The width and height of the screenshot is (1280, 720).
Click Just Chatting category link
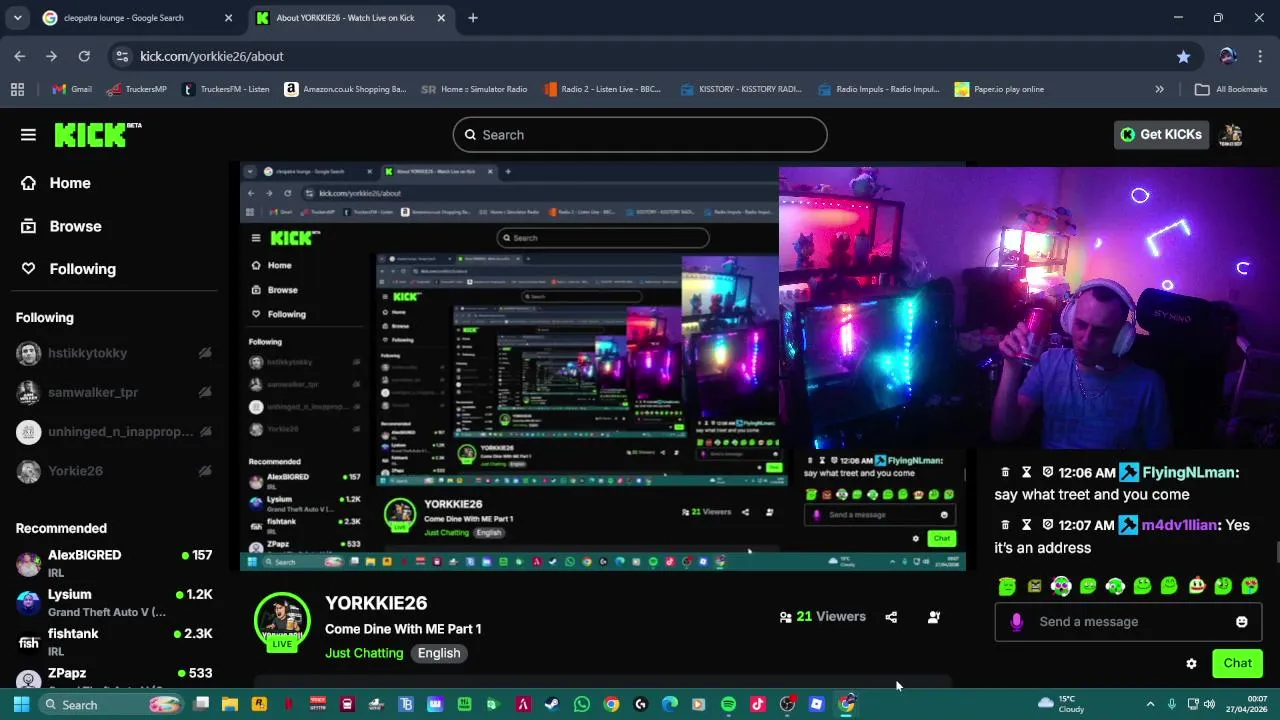pyautogui.click(x=364, y=653)
